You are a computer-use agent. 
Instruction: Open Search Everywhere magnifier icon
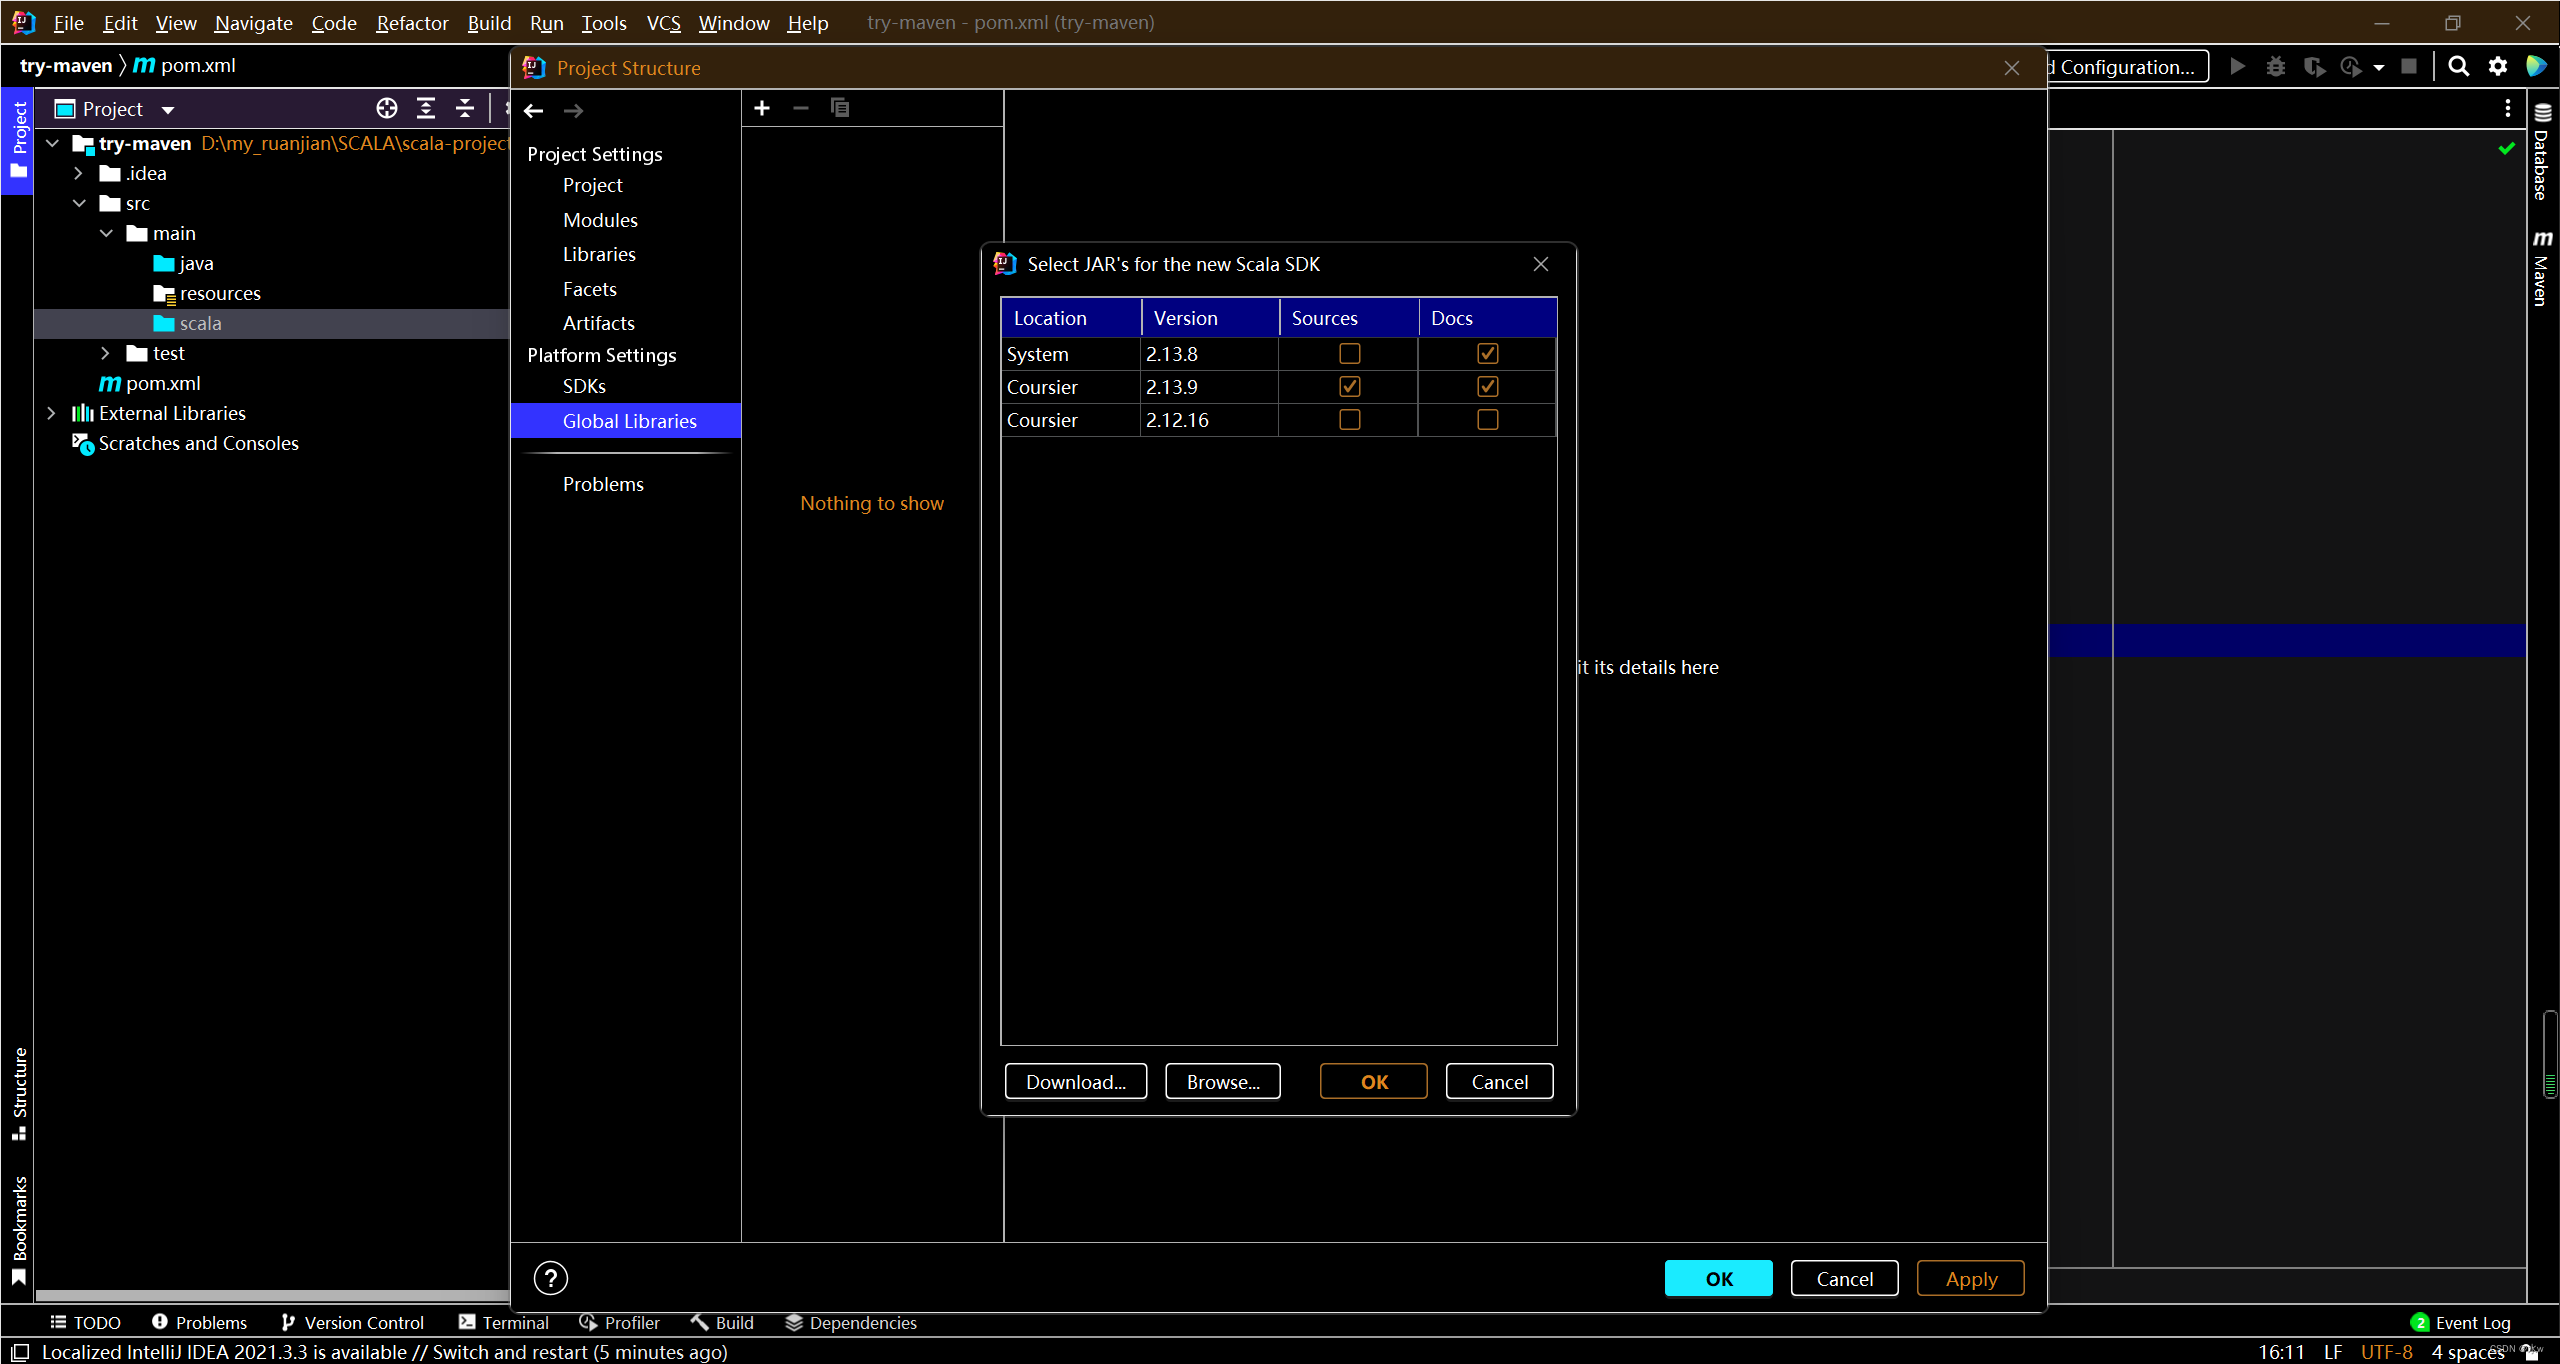coord(2458,66)
